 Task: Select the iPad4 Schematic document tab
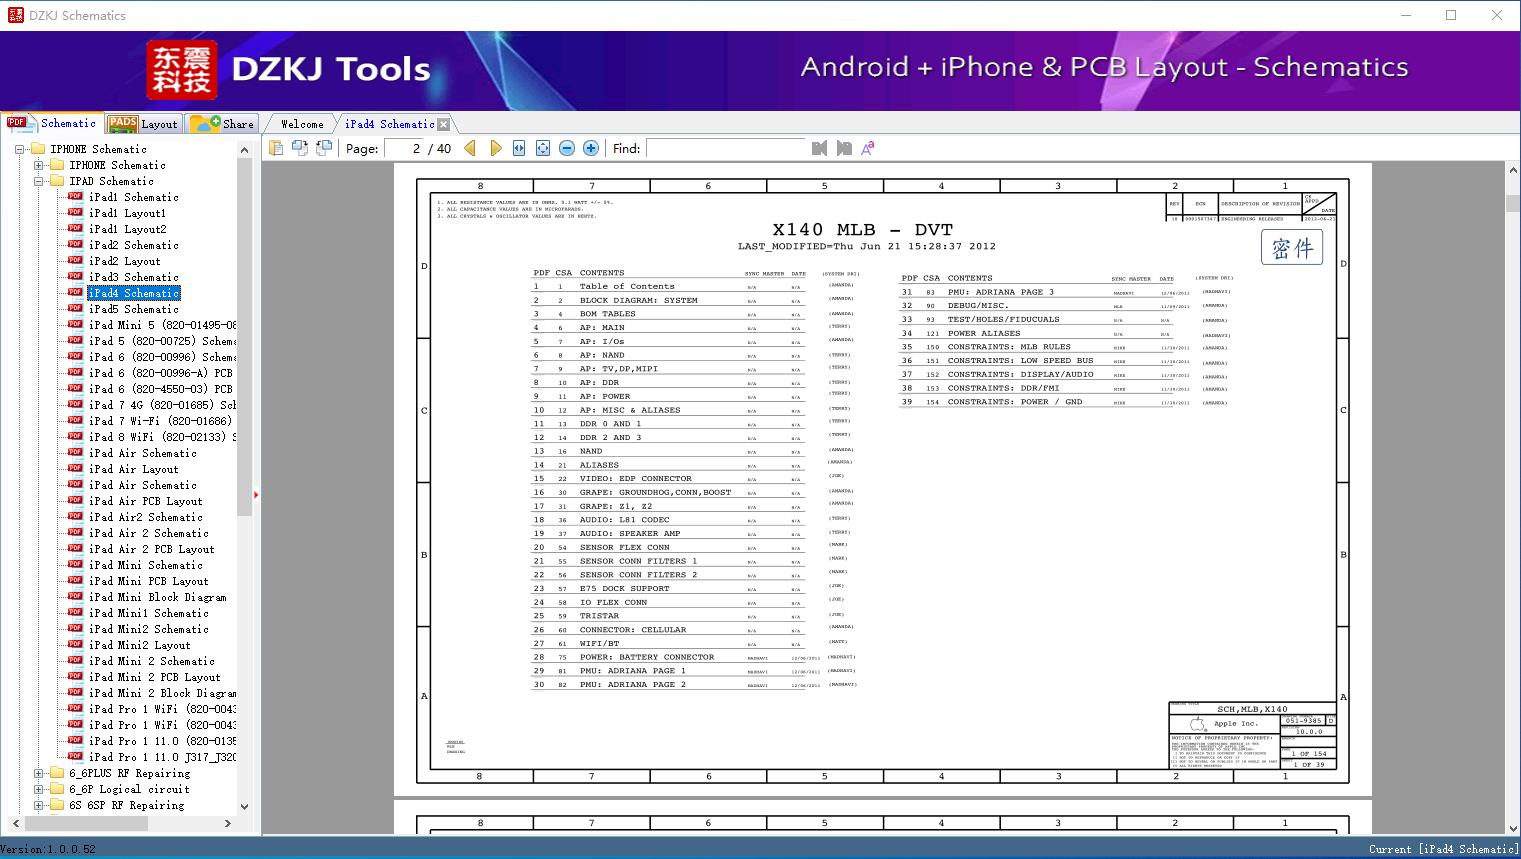point(389,124)
